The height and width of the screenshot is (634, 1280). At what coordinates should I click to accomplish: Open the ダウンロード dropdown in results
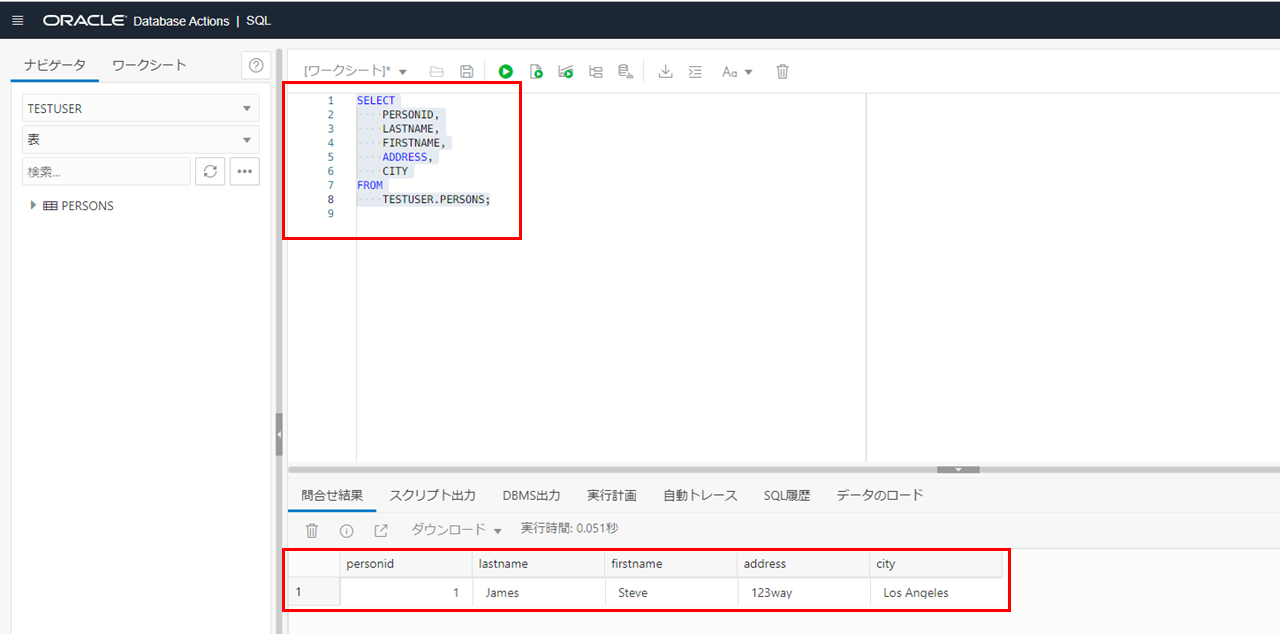pyautogui.click(x=456, y=530)
